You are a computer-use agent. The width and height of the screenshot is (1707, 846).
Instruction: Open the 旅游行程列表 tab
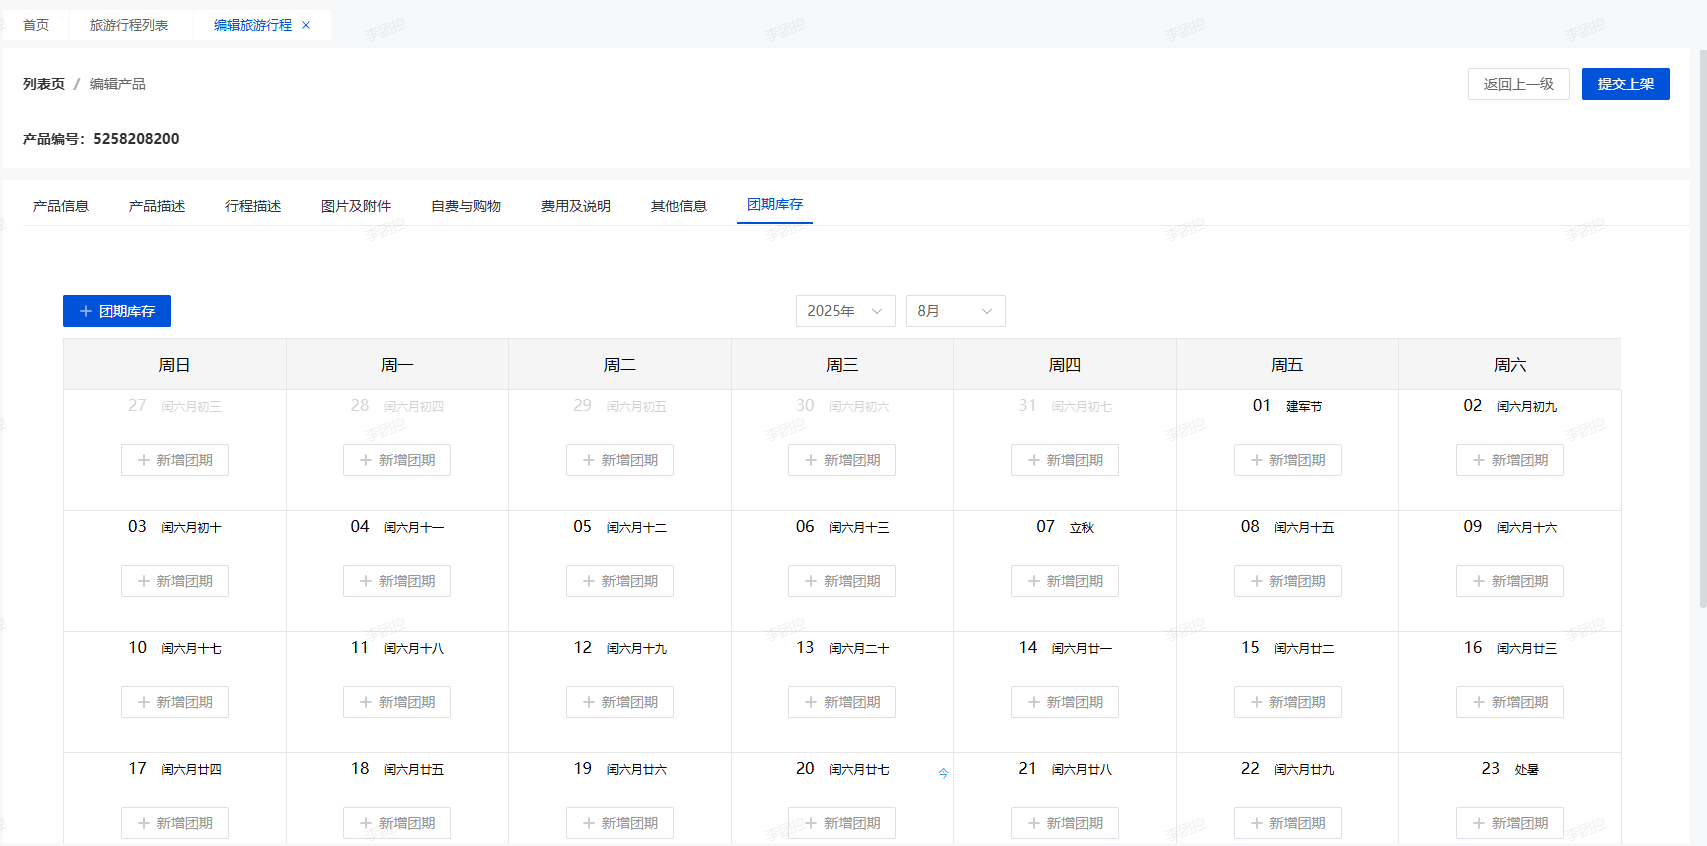click(129, 25)
